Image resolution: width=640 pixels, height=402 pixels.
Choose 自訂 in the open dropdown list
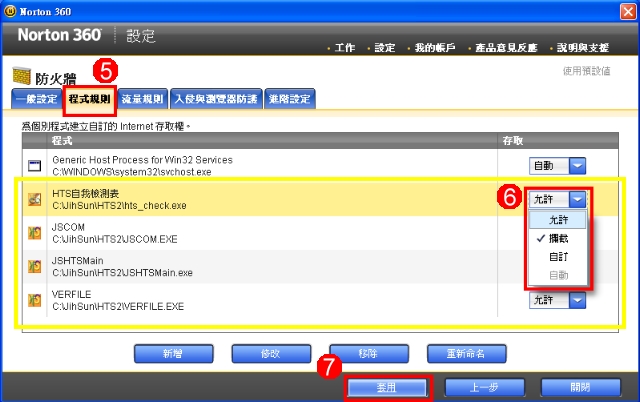coord(558,257)
